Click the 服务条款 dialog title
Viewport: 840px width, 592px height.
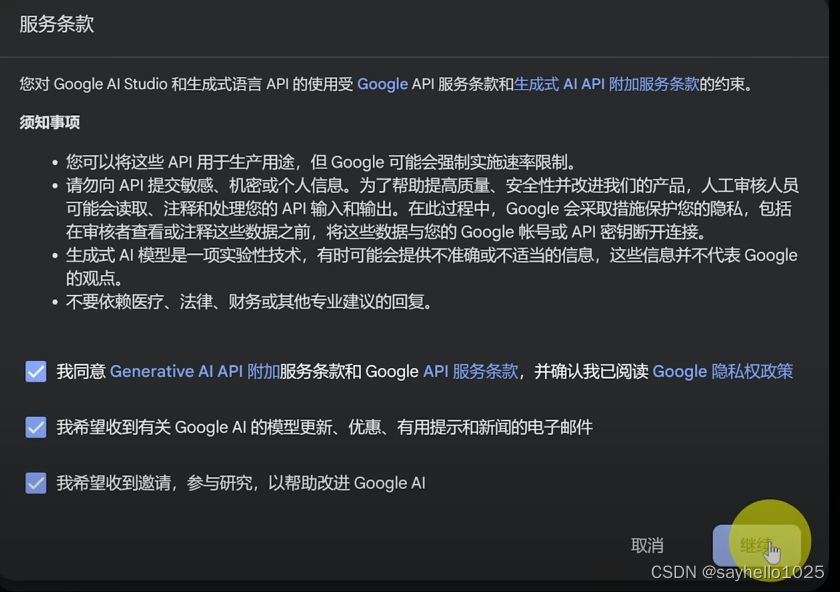57,24
